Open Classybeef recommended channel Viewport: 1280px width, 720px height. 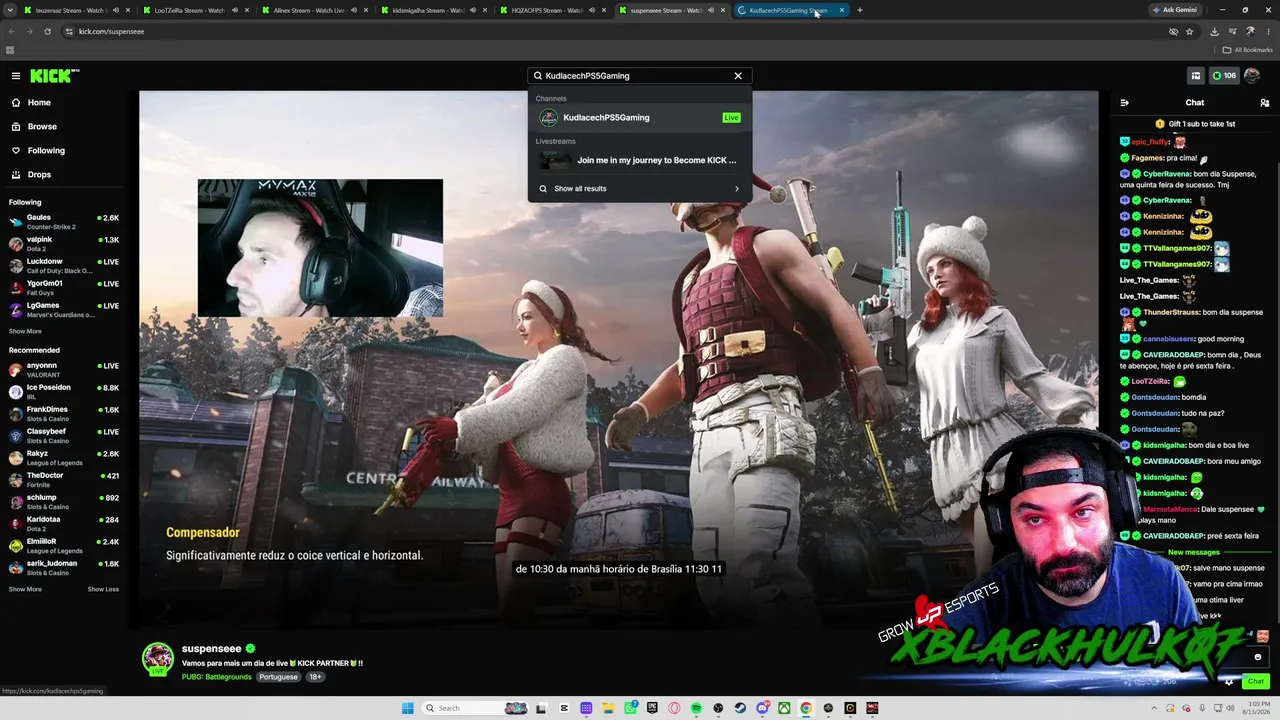(x=64, y=436)
